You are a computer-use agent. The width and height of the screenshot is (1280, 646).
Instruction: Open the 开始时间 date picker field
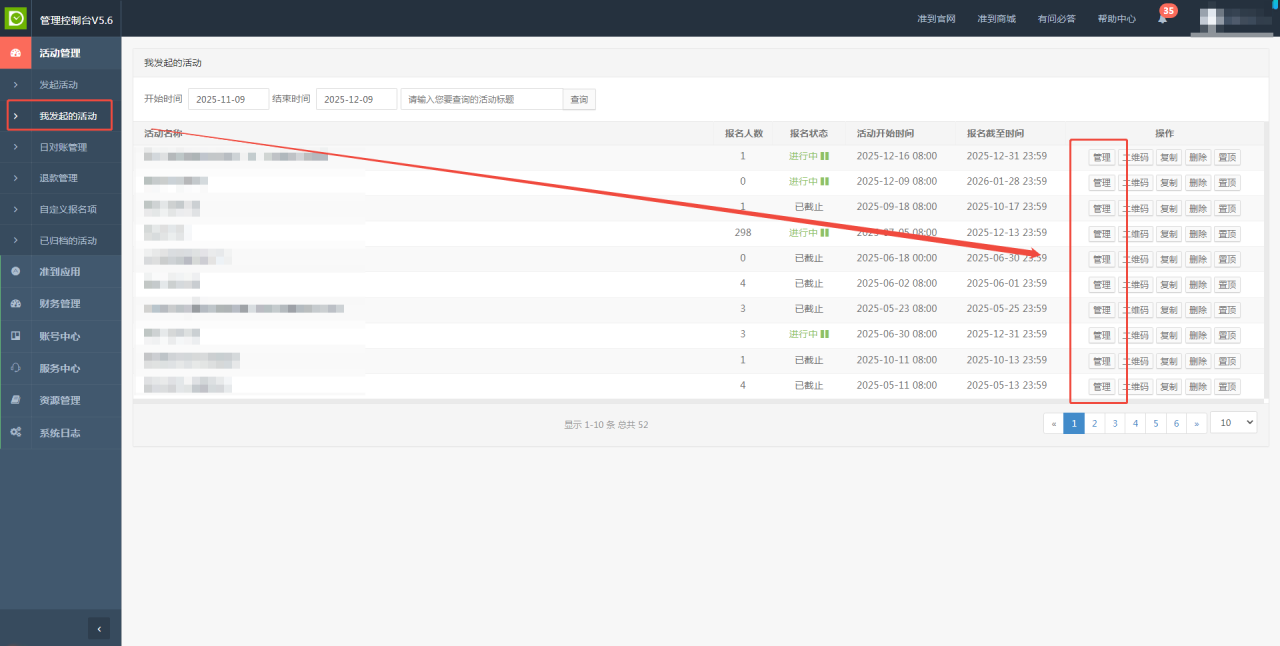[228, 99]
